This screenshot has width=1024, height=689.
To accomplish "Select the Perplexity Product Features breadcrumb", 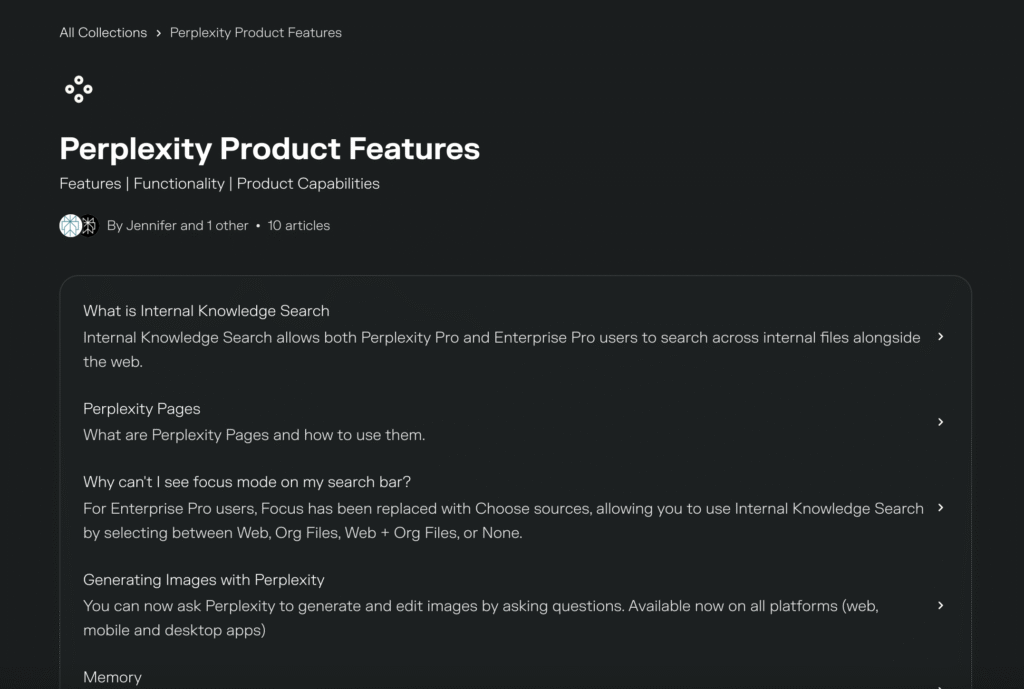I will 256,33.
